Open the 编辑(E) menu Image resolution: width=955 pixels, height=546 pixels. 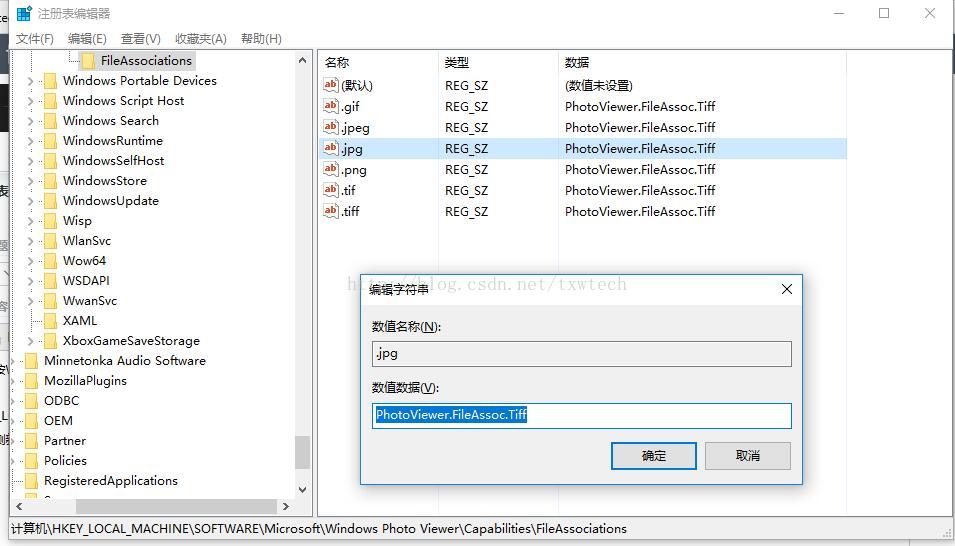tap(87, 38)
